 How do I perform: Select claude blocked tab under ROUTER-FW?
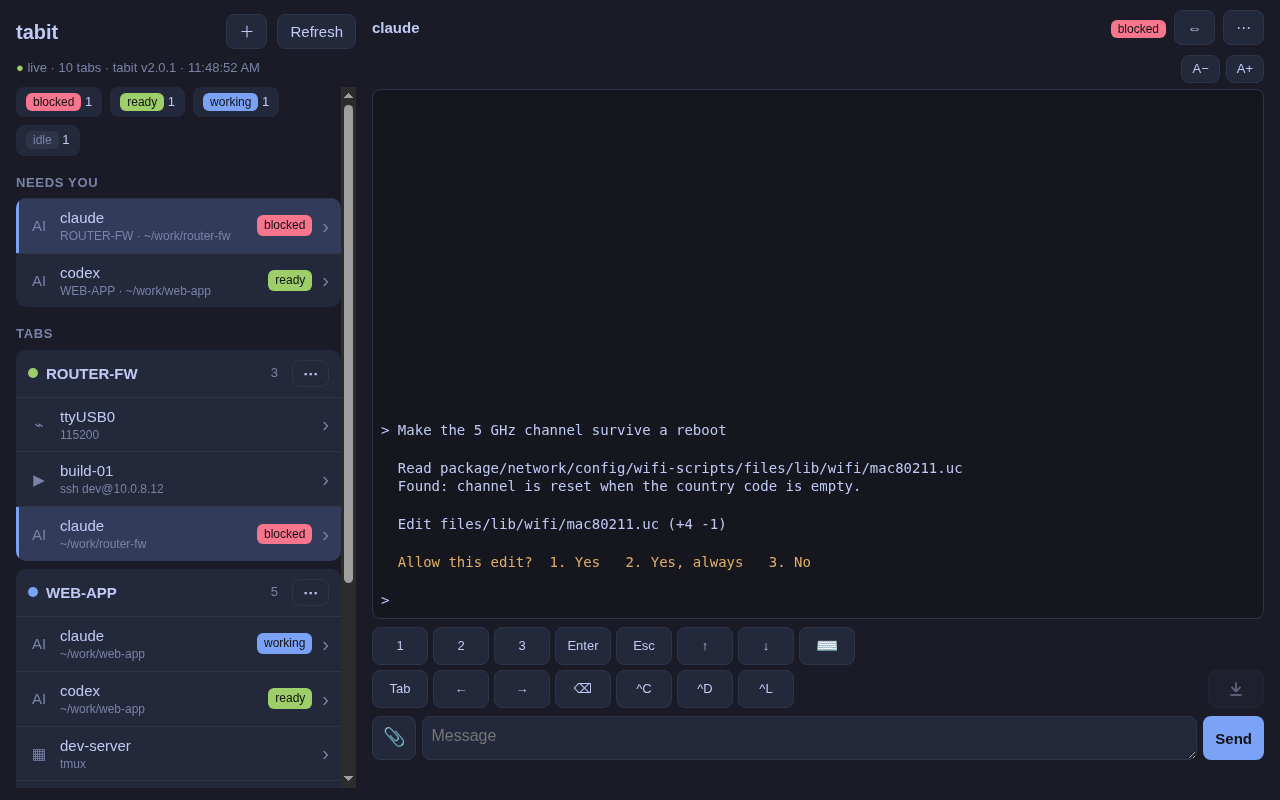point(178,534)
